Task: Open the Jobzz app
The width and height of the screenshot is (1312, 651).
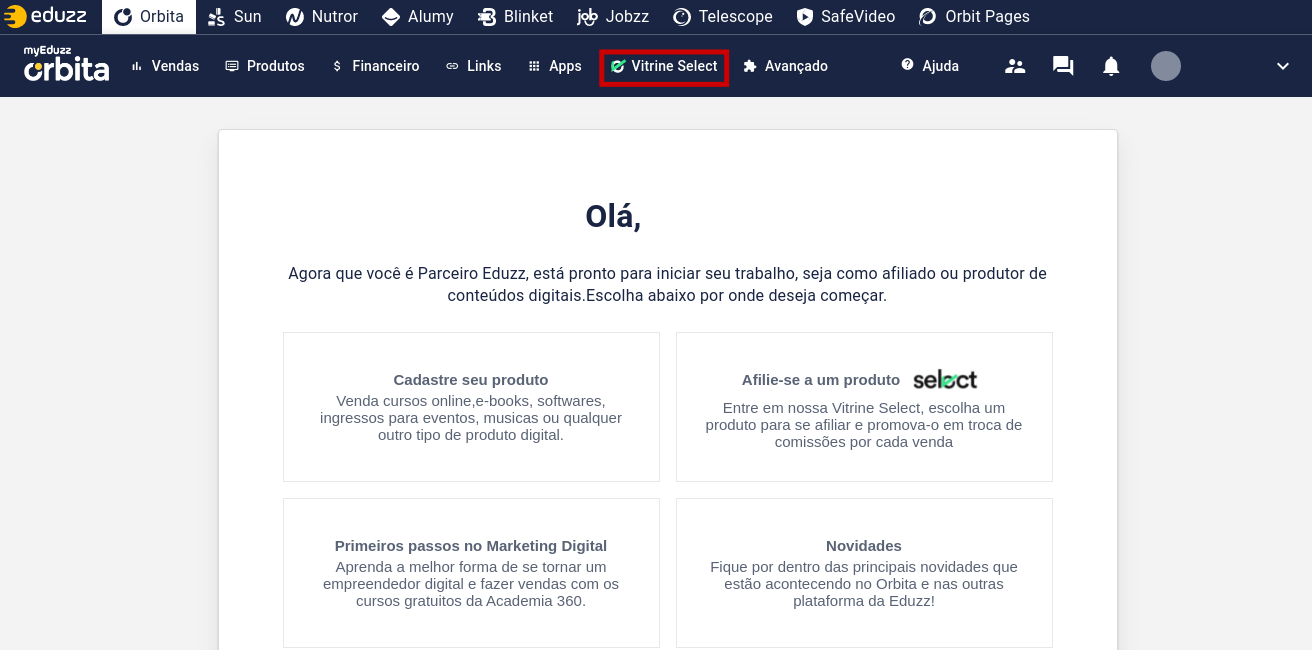Action: (x=613, y=16)
